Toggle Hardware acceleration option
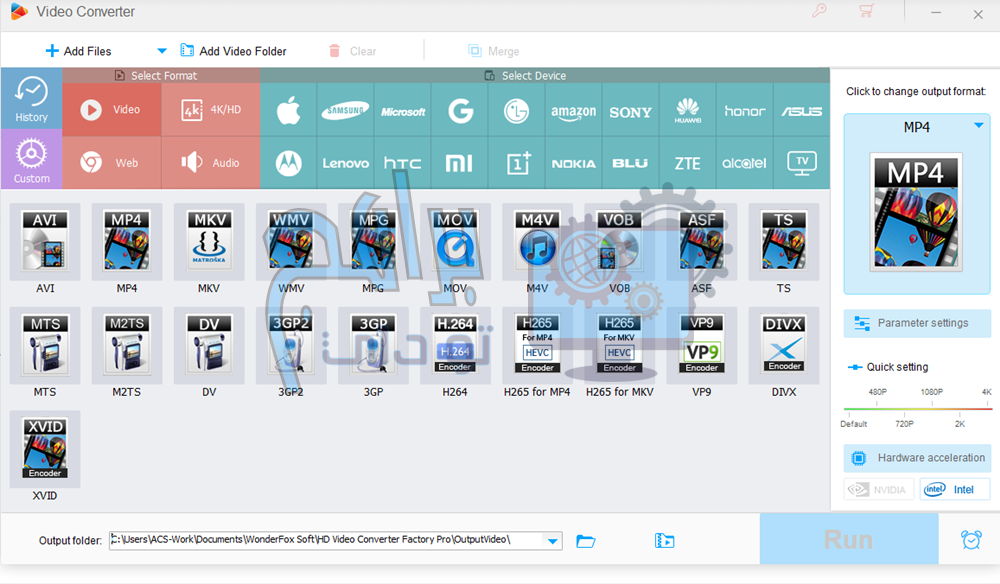Viewport: 1000px width, 584px height. point(917,458)
